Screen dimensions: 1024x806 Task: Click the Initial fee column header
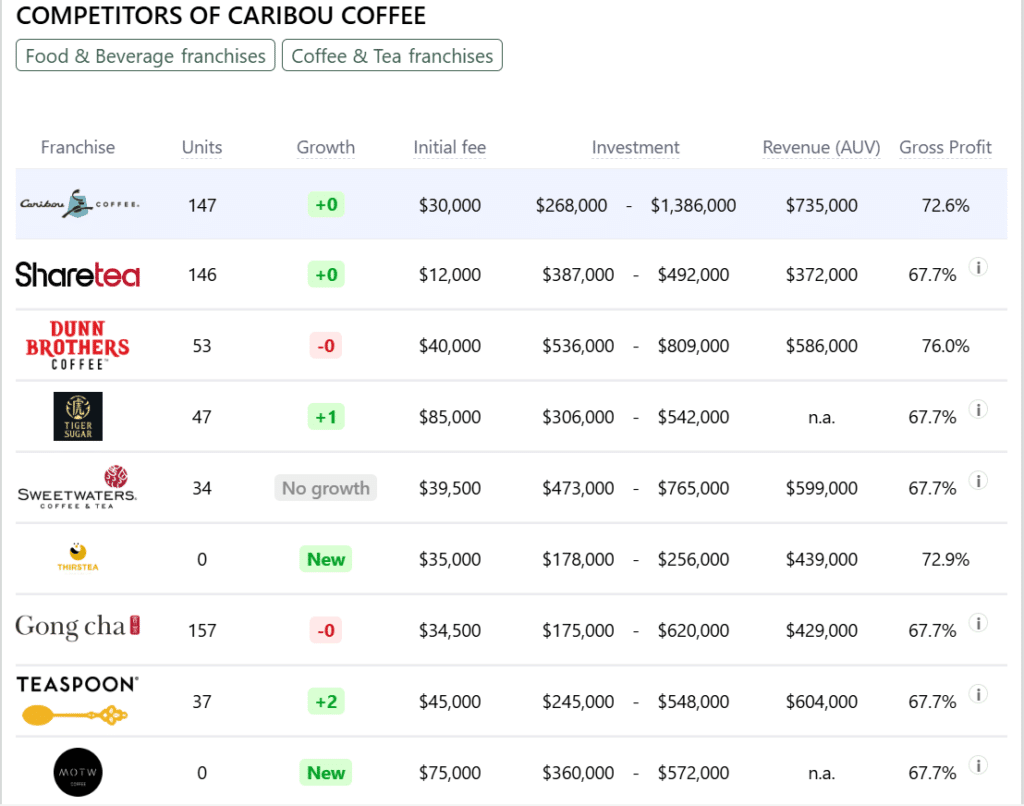point(449,148)
